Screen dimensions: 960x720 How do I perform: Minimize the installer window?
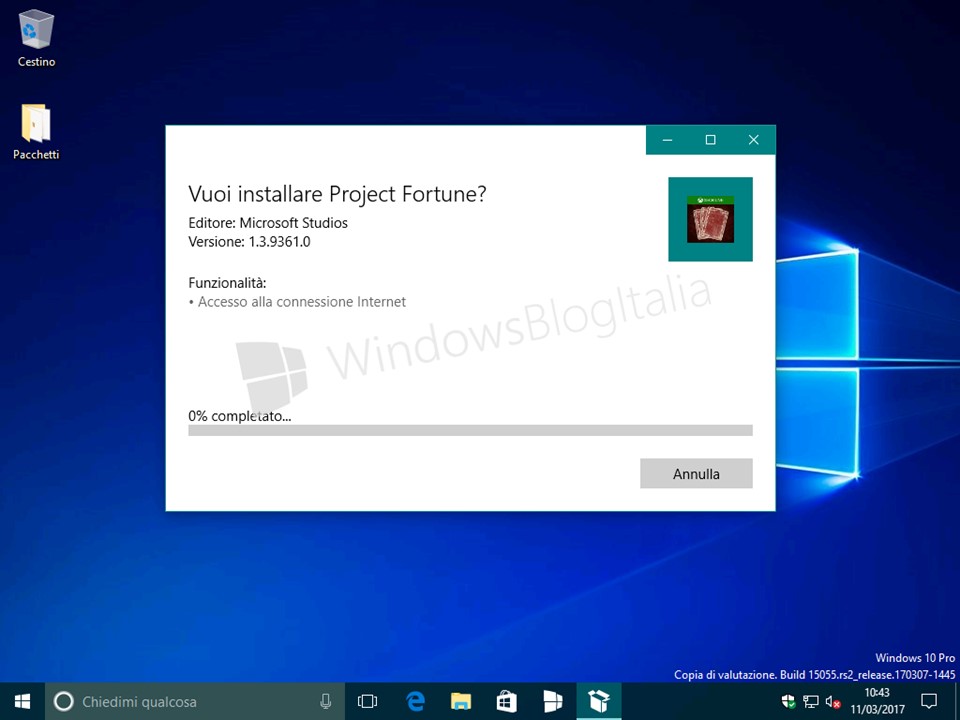coord(667,140)
